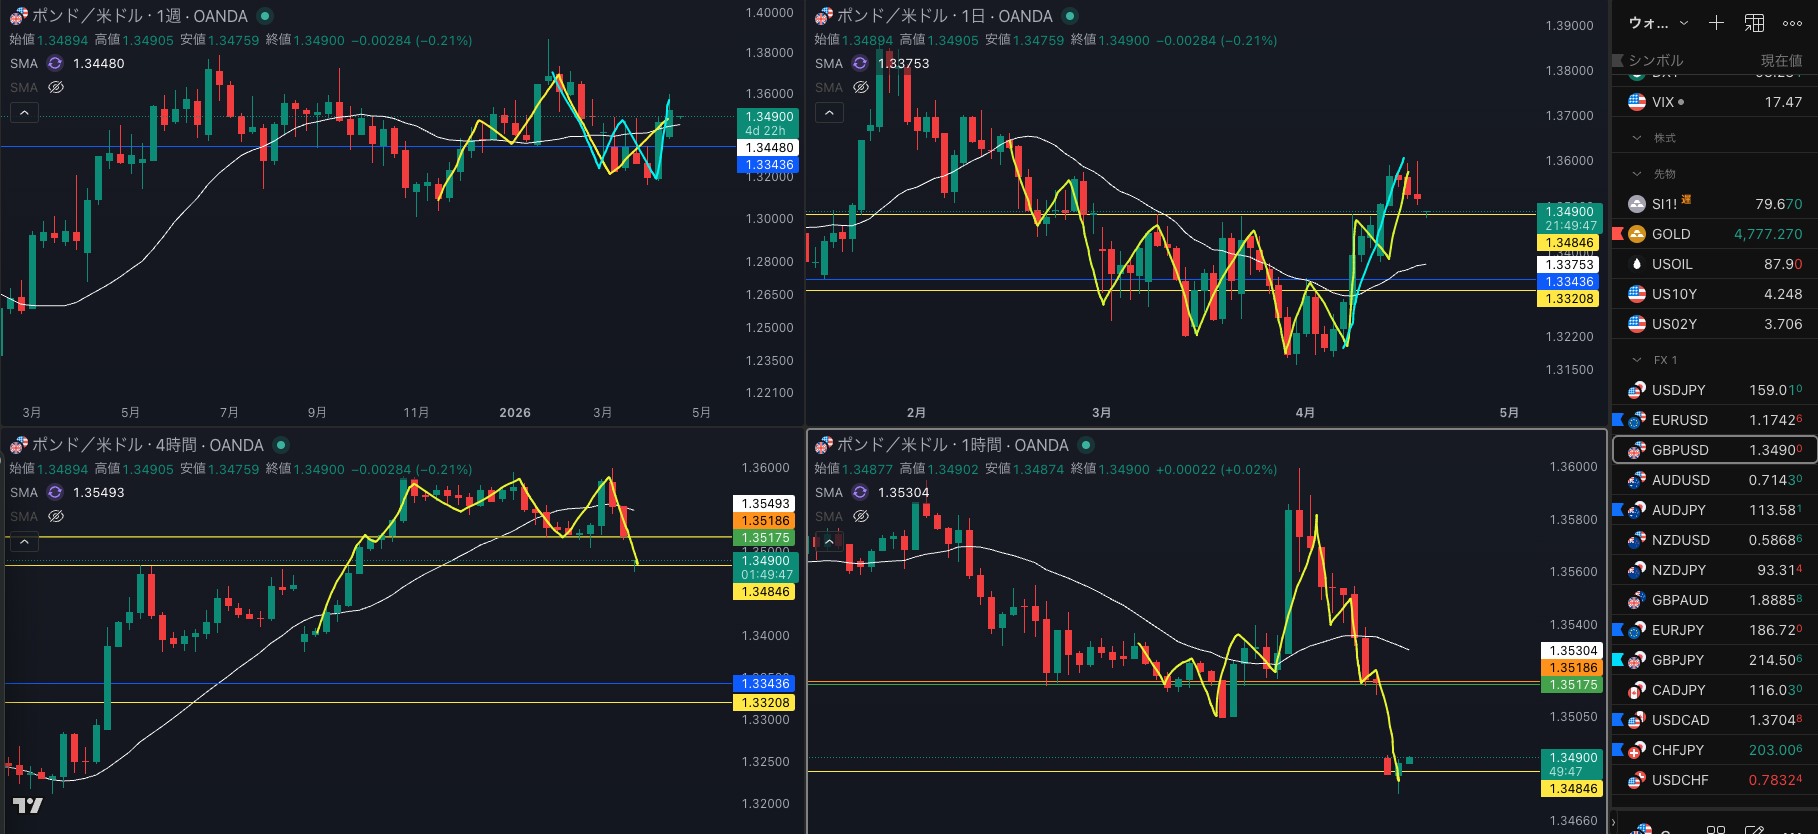This screenshot has width=1818, height=834.
Task: Click the orange 1.35186 price label on 4-hour chart
Action: coord(766,520)
